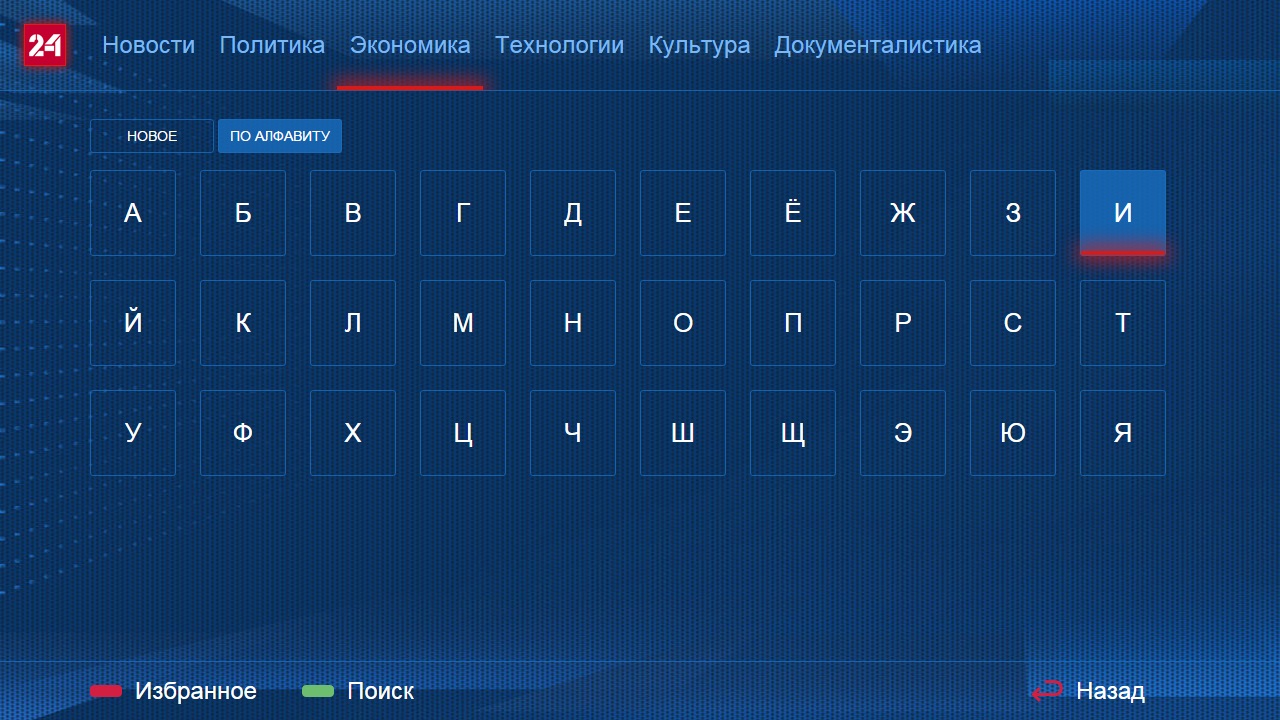1280x720 pixels.
Task: Select the letter М tile
Action: [463, 323]
